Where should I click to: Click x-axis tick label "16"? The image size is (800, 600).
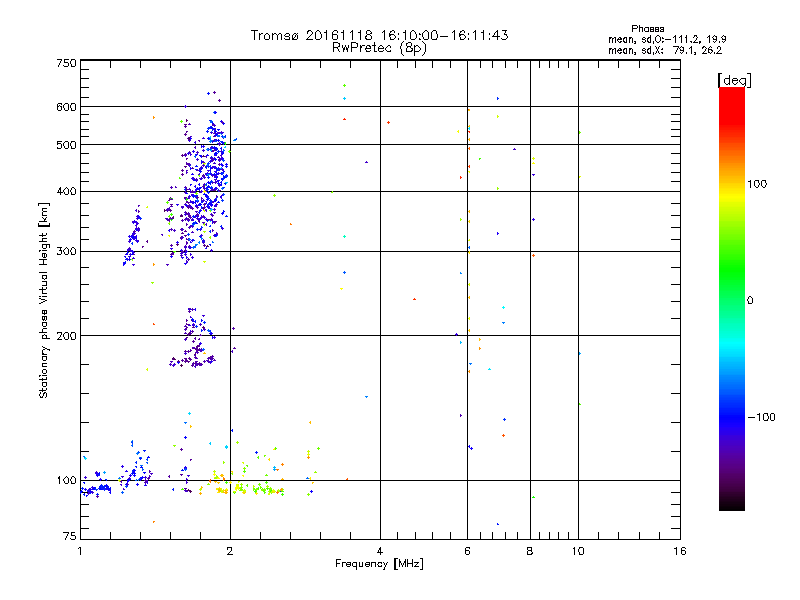pyautogui.click(x=680, y=551)
